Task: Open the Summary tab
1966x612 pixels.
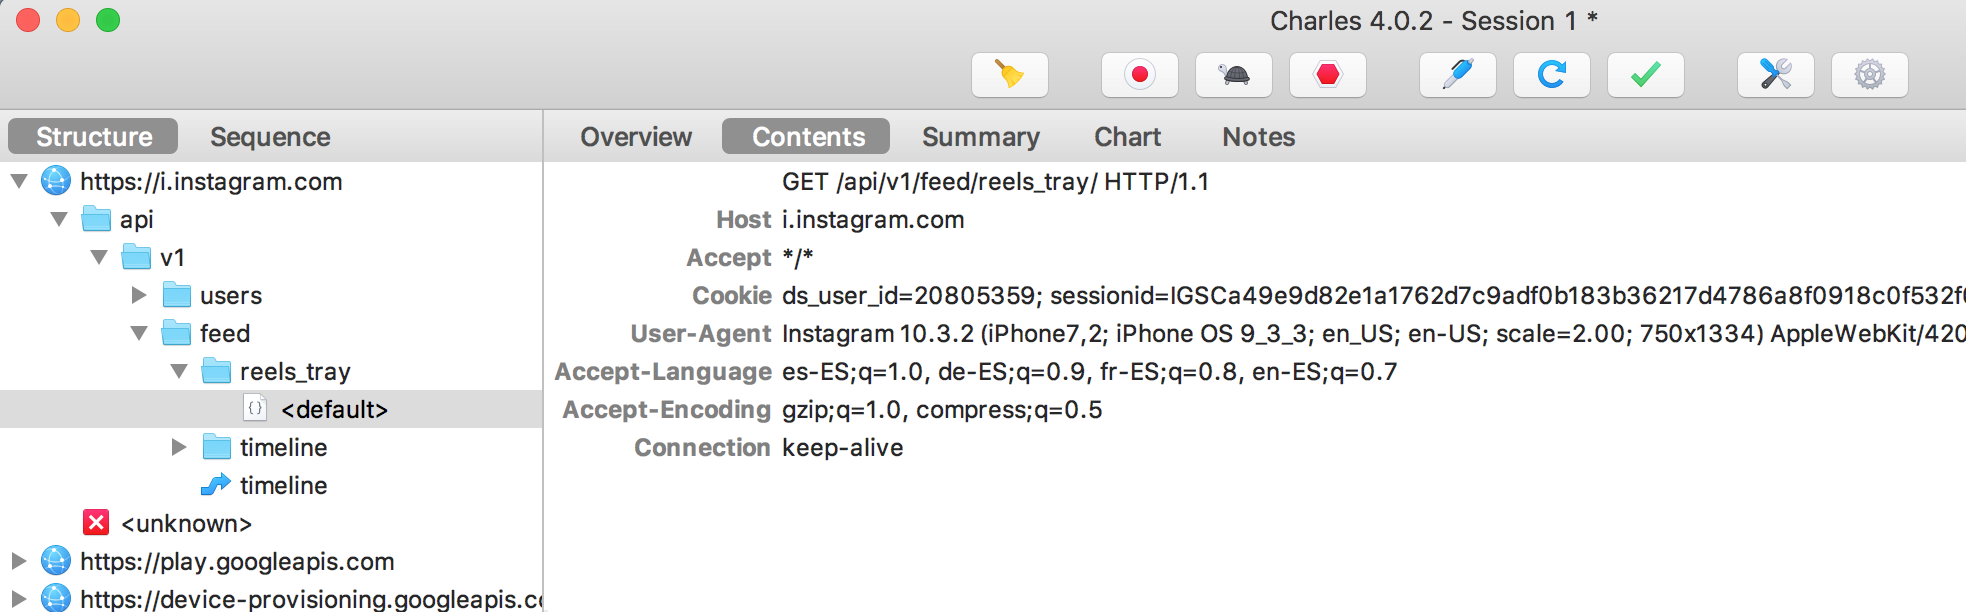Action: tap(981, 137)
